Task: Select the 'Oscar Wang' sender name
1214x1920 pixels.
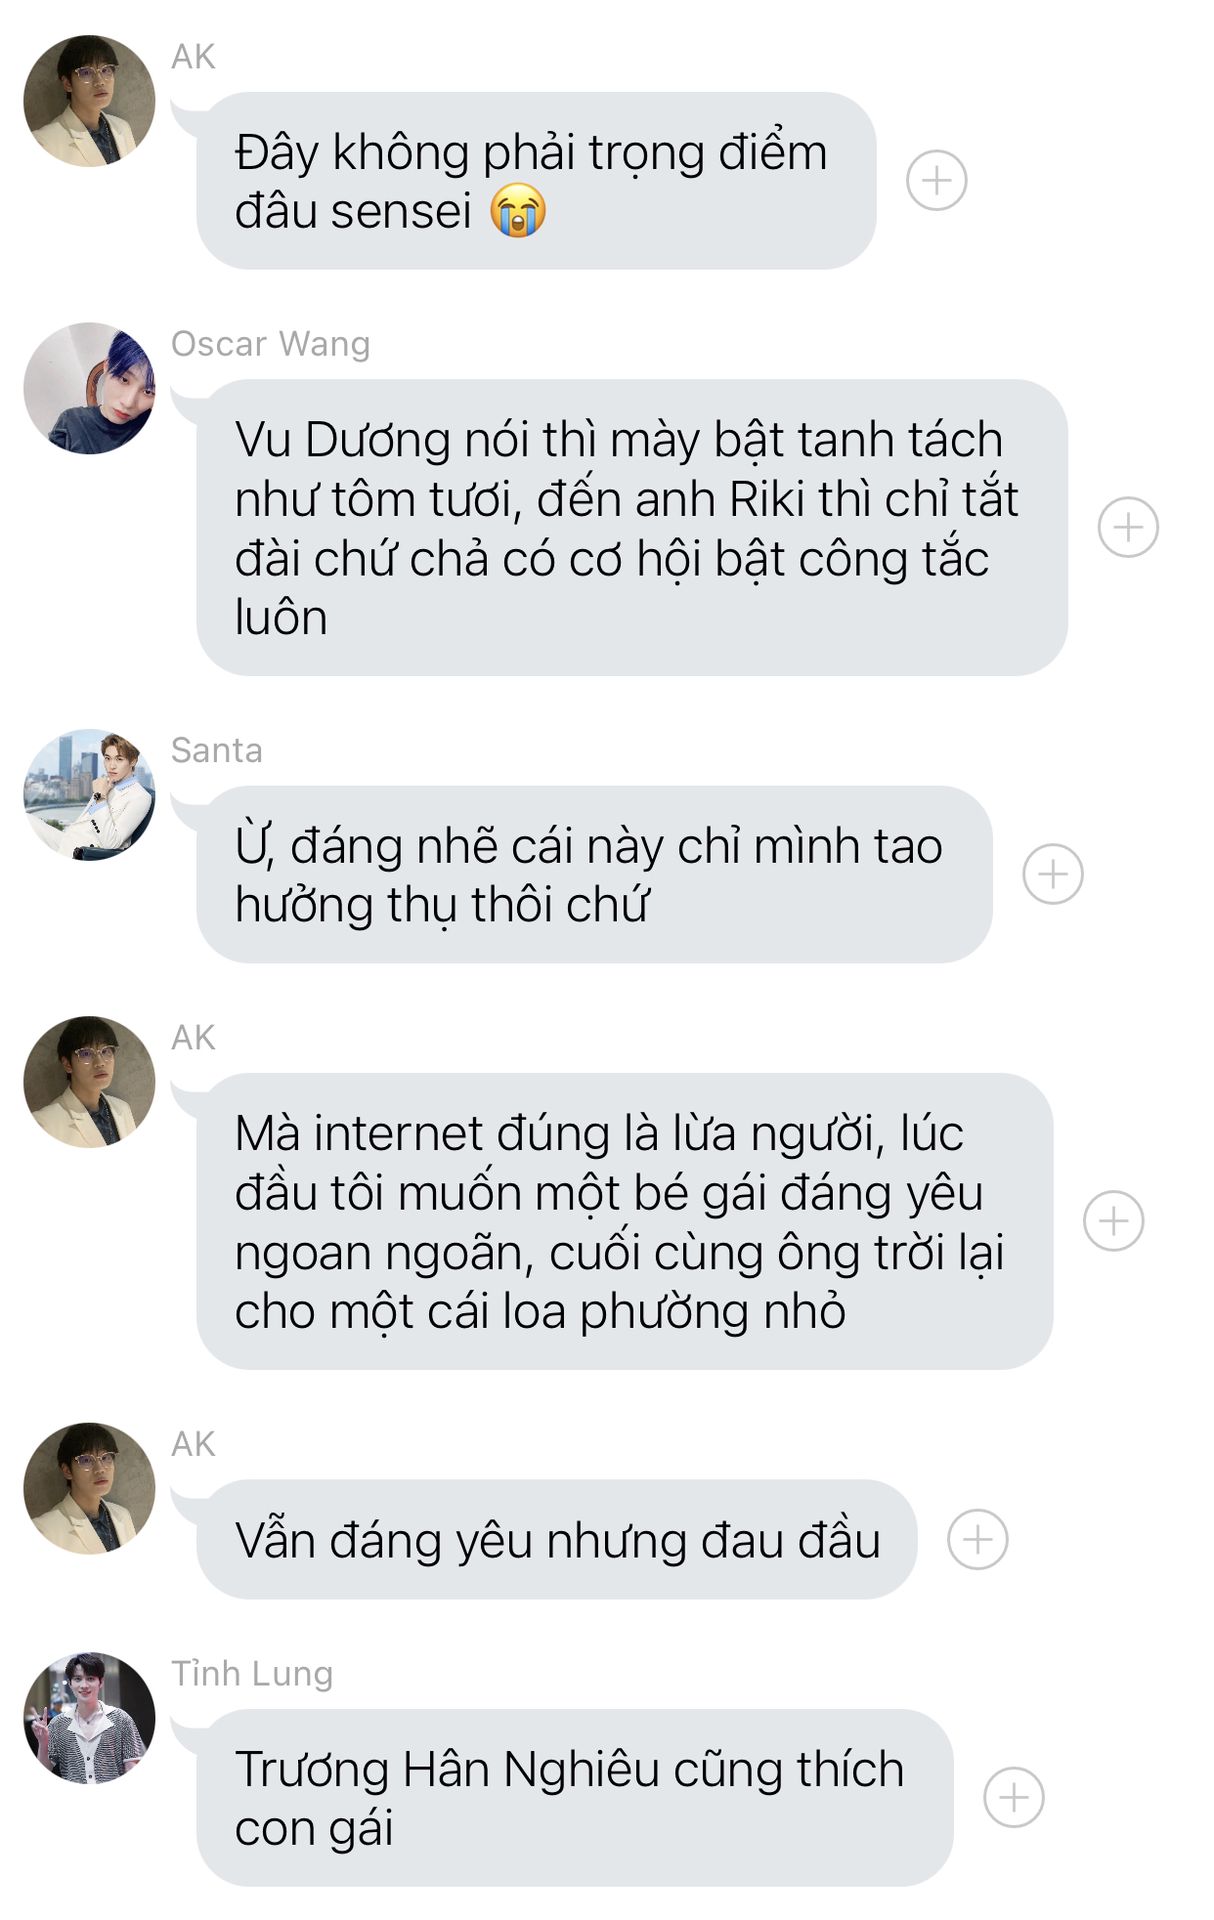Action: click(x=270, y=344)
